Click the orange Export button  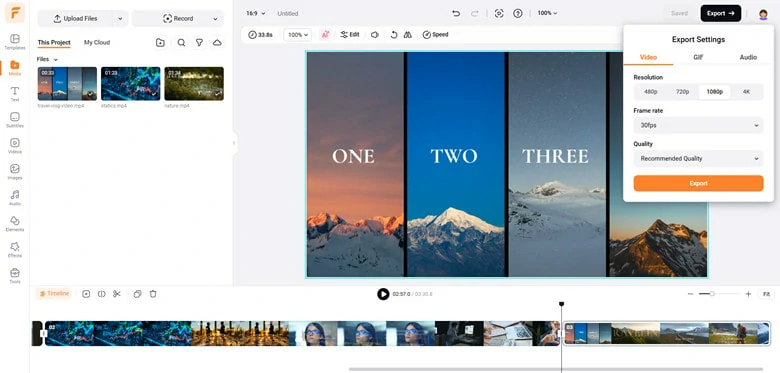pyautogui.click(x=698, y=183)
